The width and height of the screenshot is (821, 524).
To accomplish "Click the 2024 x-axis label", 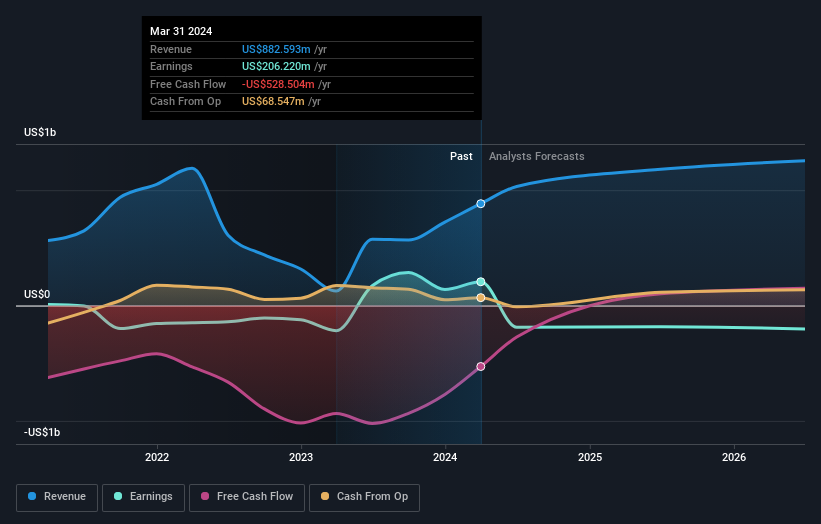I will point(445,457).
